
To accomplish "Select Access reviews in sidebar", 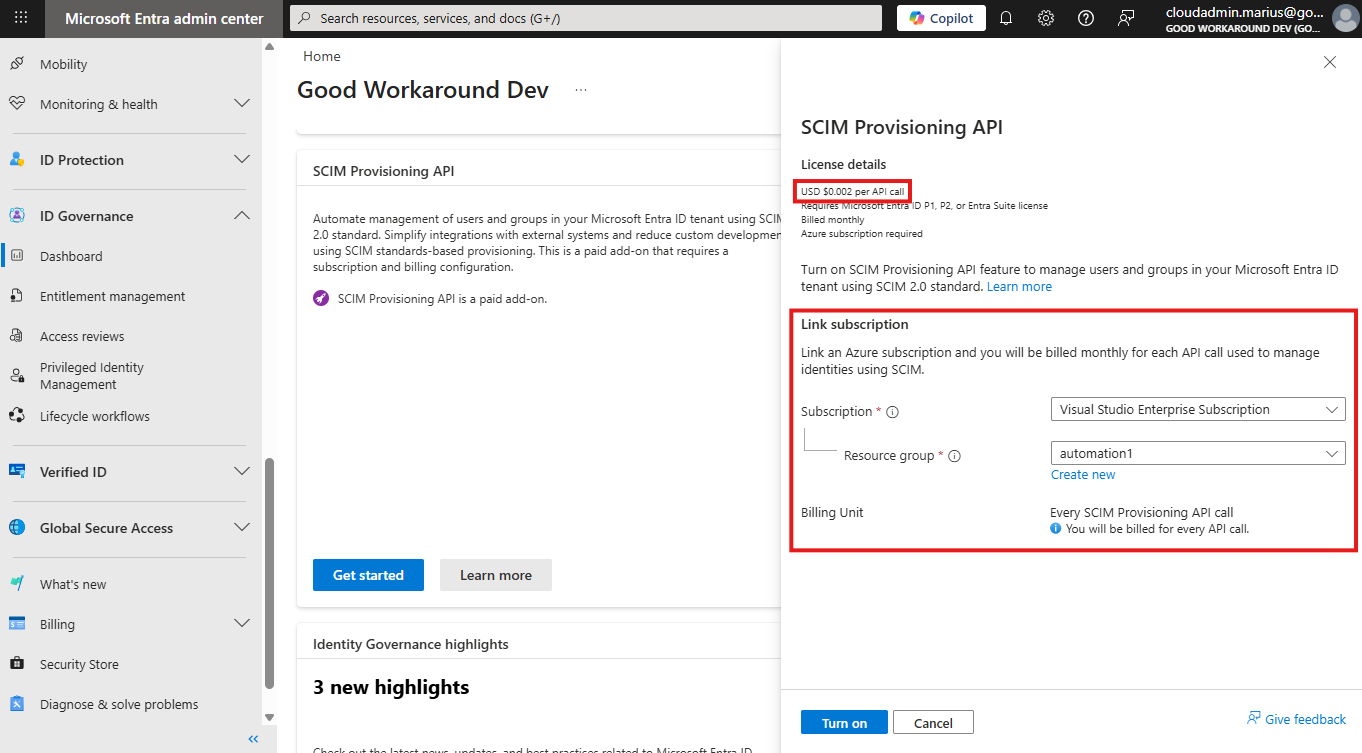I will (82, 336).
